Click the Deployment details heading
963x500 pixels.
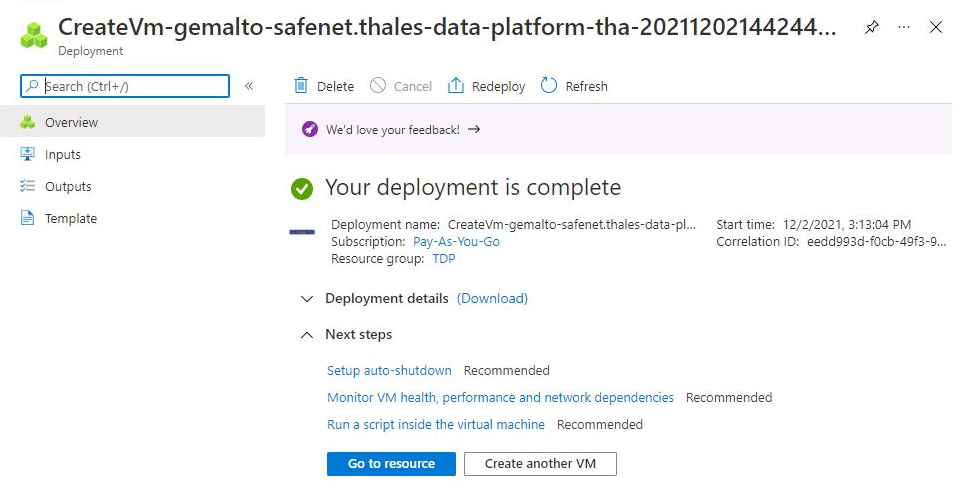click(x=387, y=299)
